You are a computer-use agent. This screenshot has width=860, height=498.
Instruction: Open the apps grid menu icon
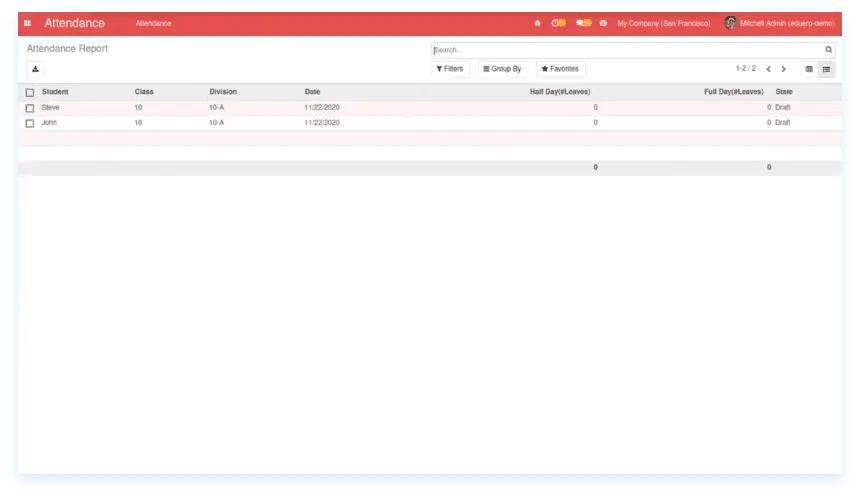27,23
